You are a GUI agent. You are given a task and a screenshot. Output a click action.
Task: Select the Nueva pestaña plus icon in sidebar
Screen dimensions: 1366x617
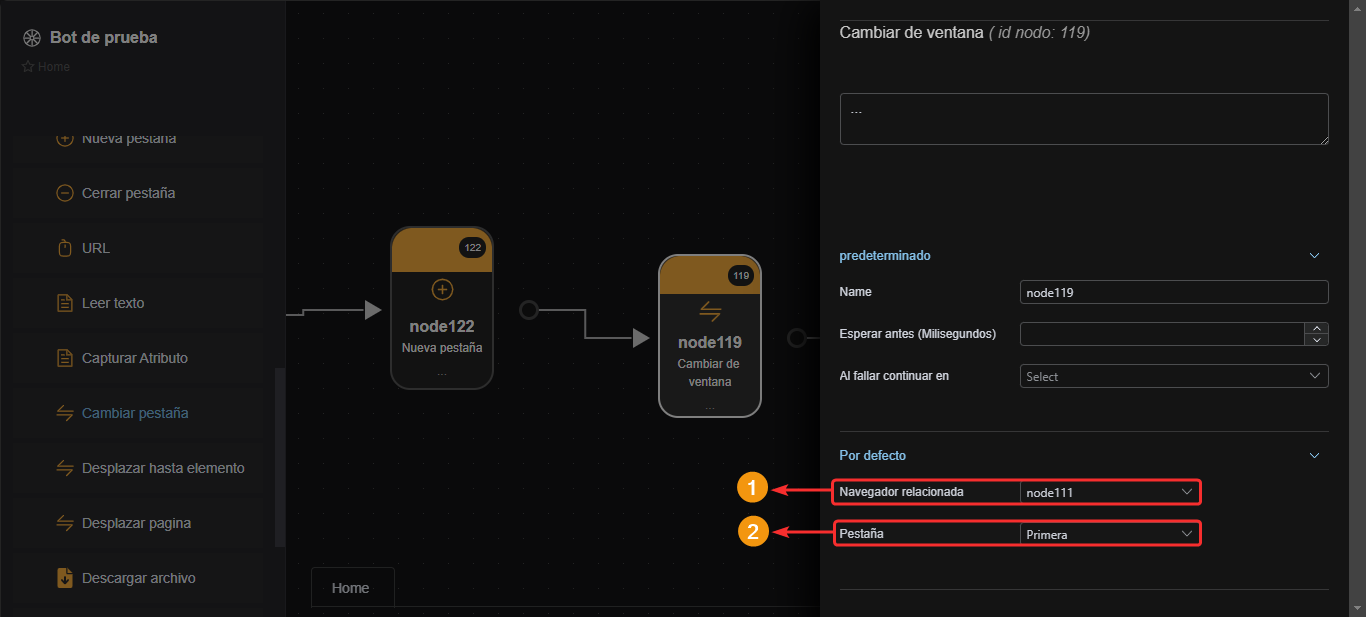(65, 138)
